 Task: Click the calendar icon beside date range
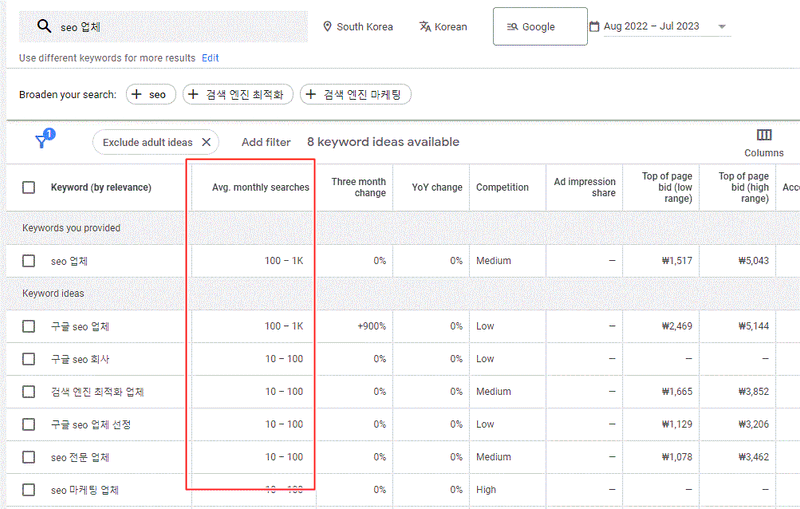594,27
